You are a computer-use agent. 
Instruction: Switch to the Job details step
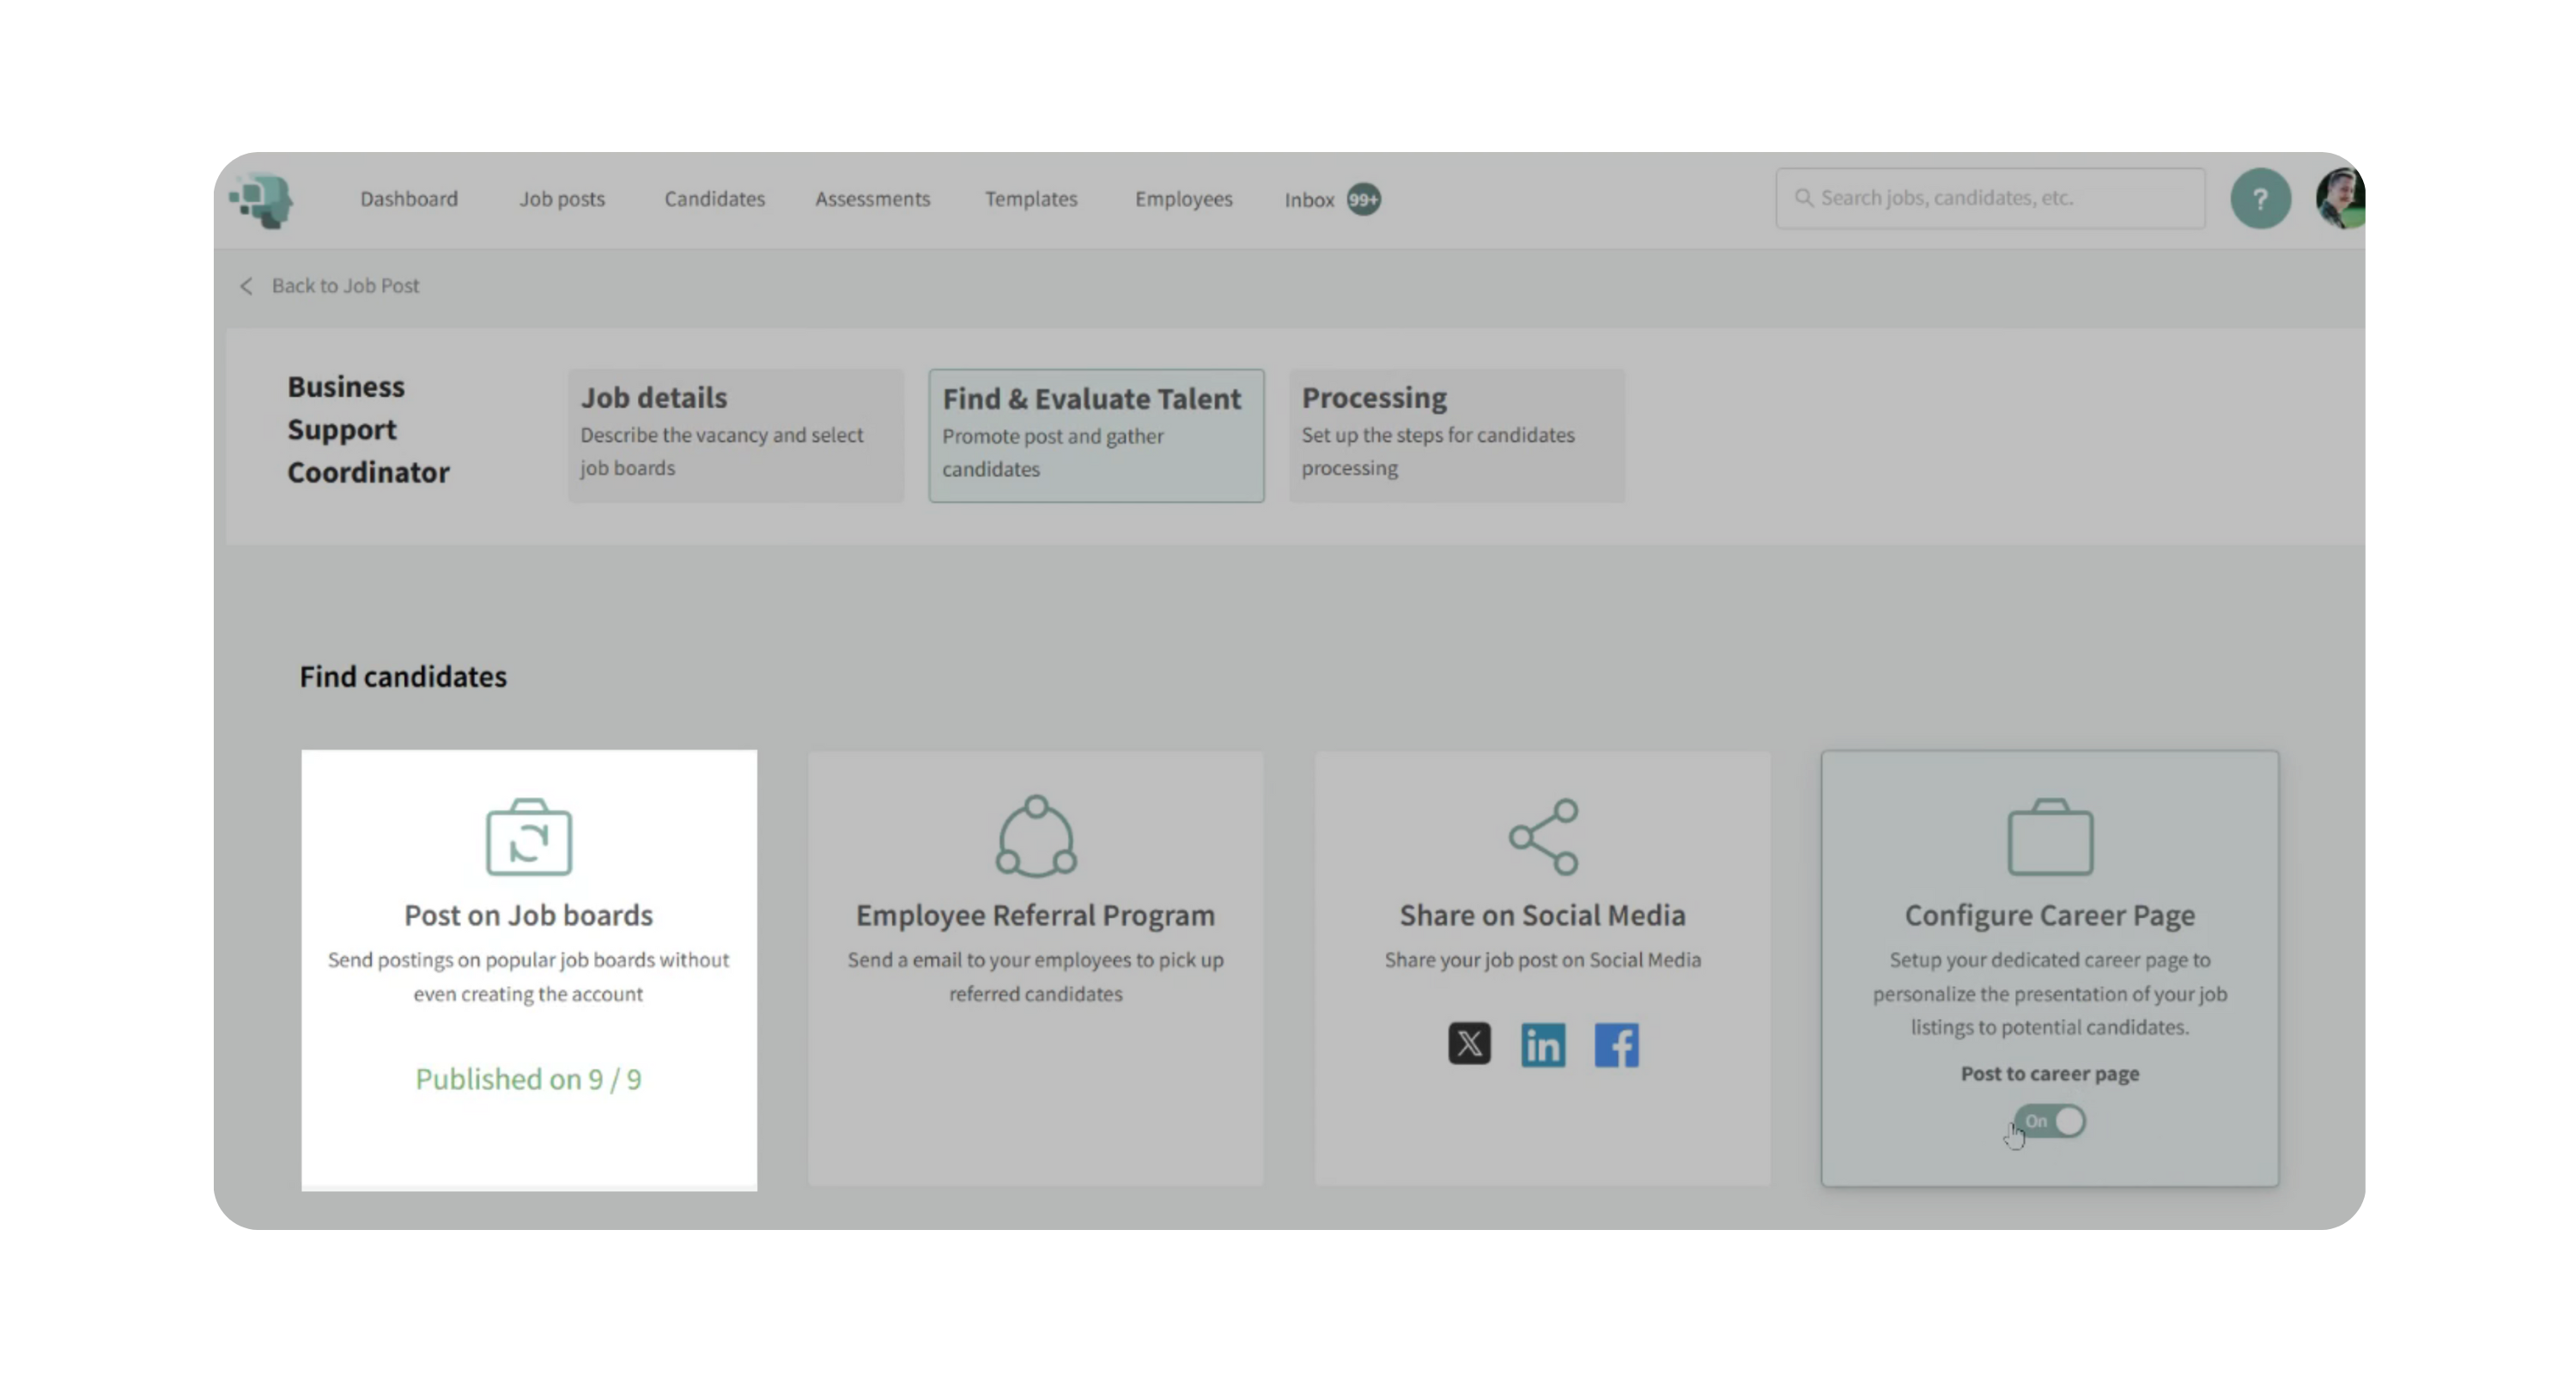735,435
